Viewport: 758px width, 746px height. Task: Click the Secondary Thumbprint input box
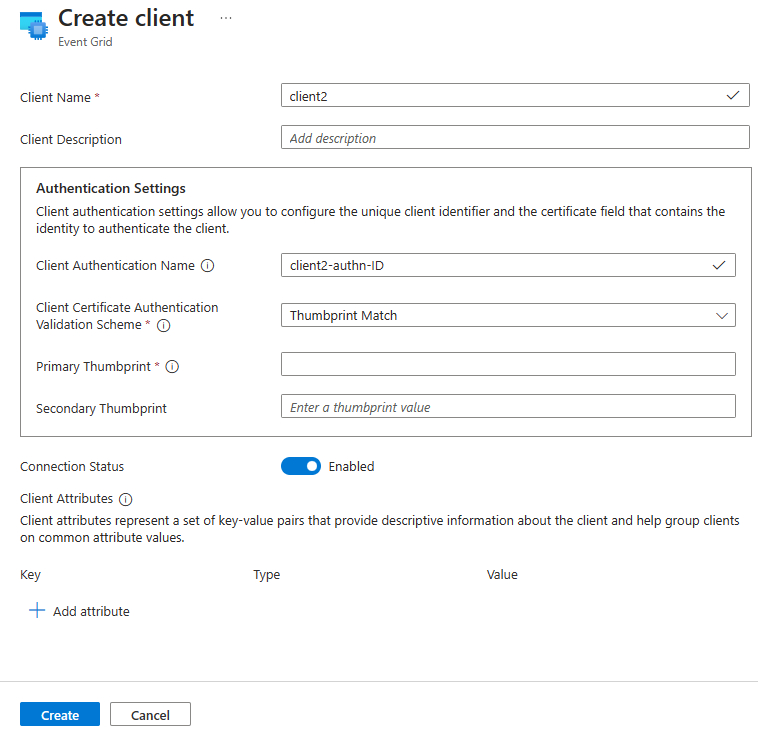click(x=508, y=407)
